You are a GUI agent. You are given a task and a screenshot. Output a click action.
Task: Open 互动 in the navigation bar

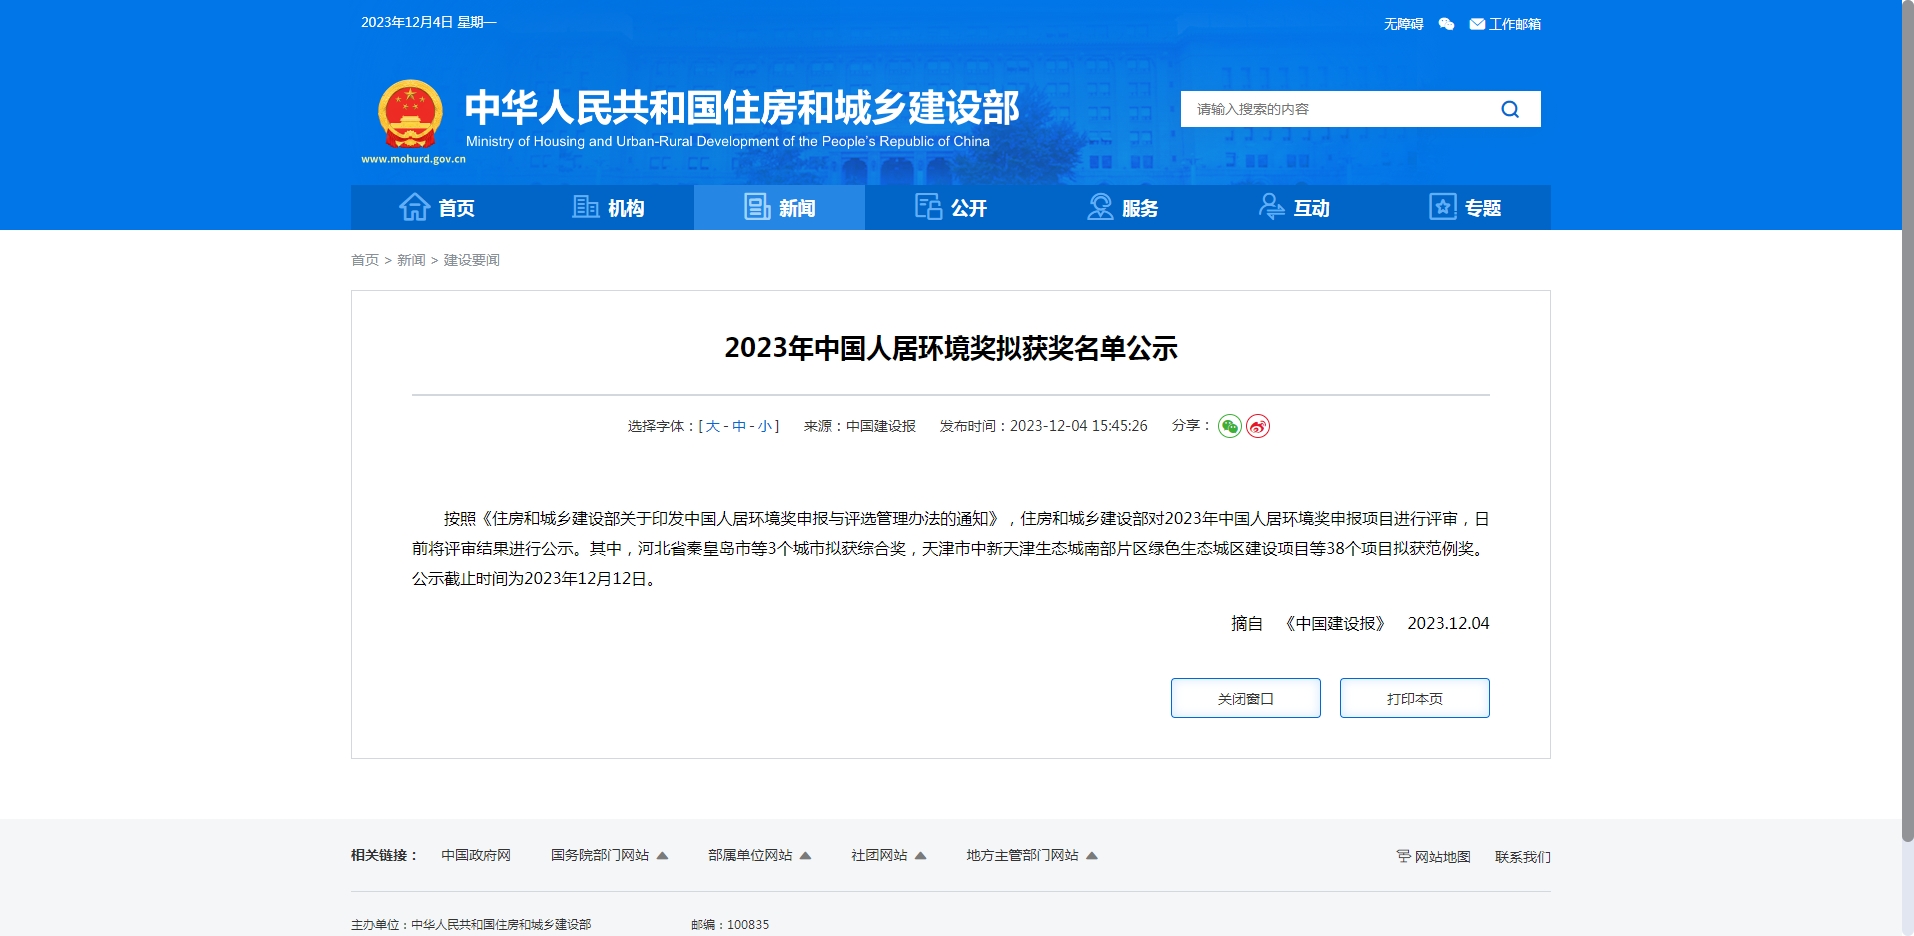[1294, 208]
